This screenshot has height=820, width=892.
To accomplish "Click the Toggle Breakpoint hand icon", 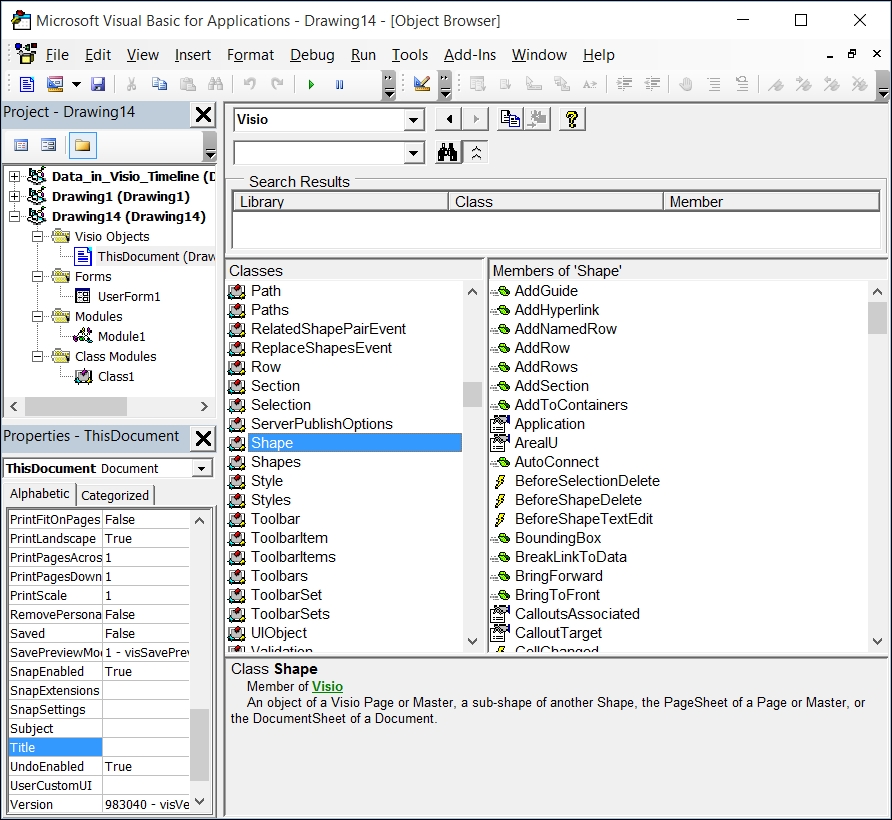I will pyautogui.click(x=686, y=84).
